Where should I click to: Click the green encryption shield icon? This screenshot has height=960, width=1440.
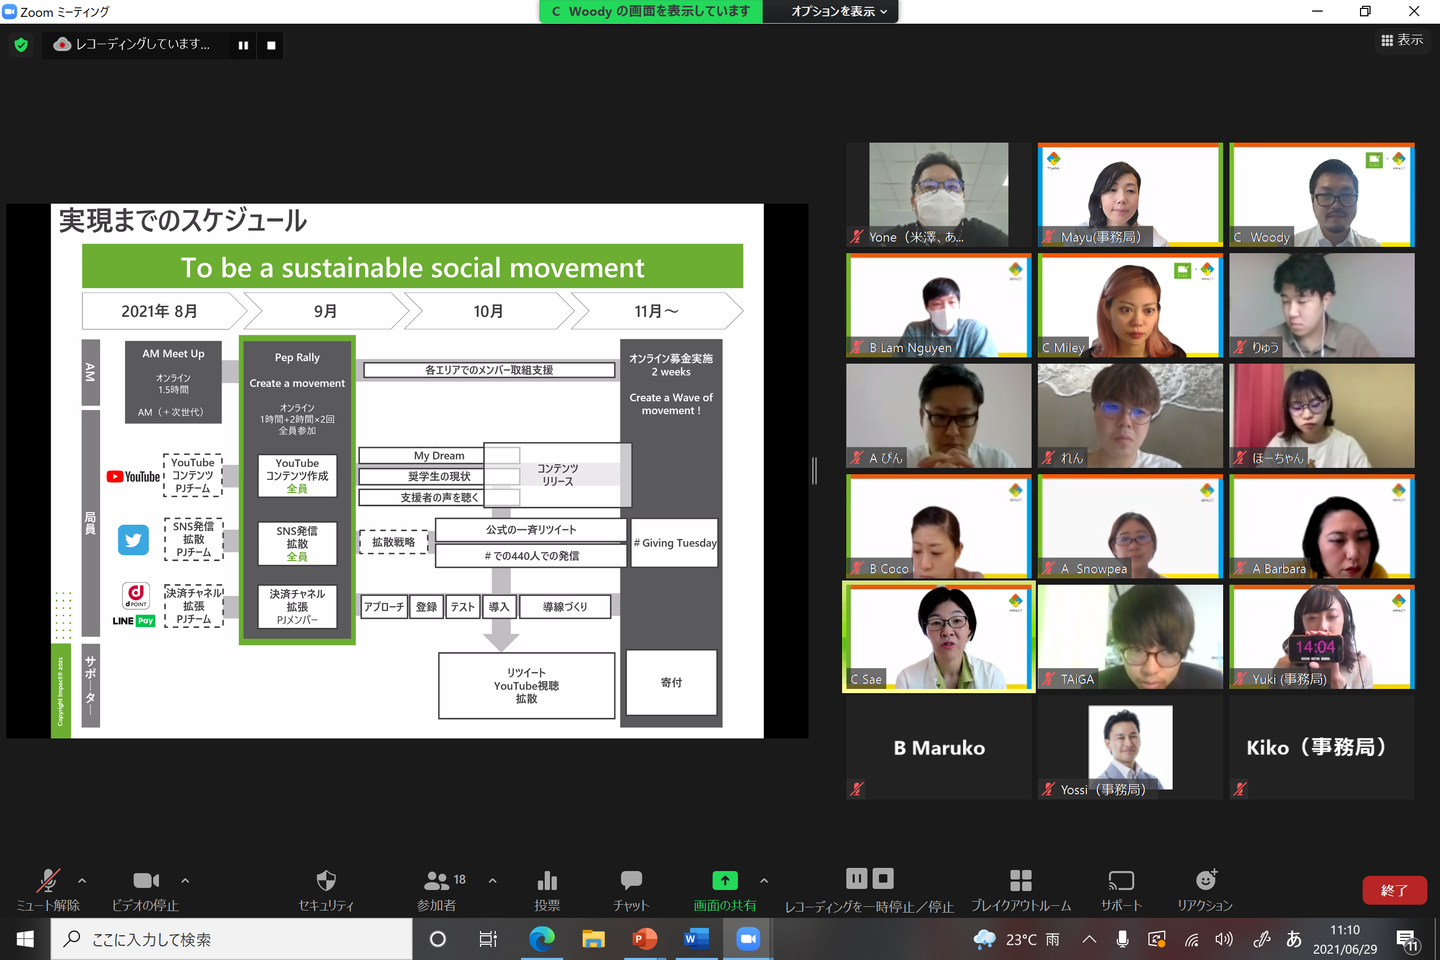(21, 45)
